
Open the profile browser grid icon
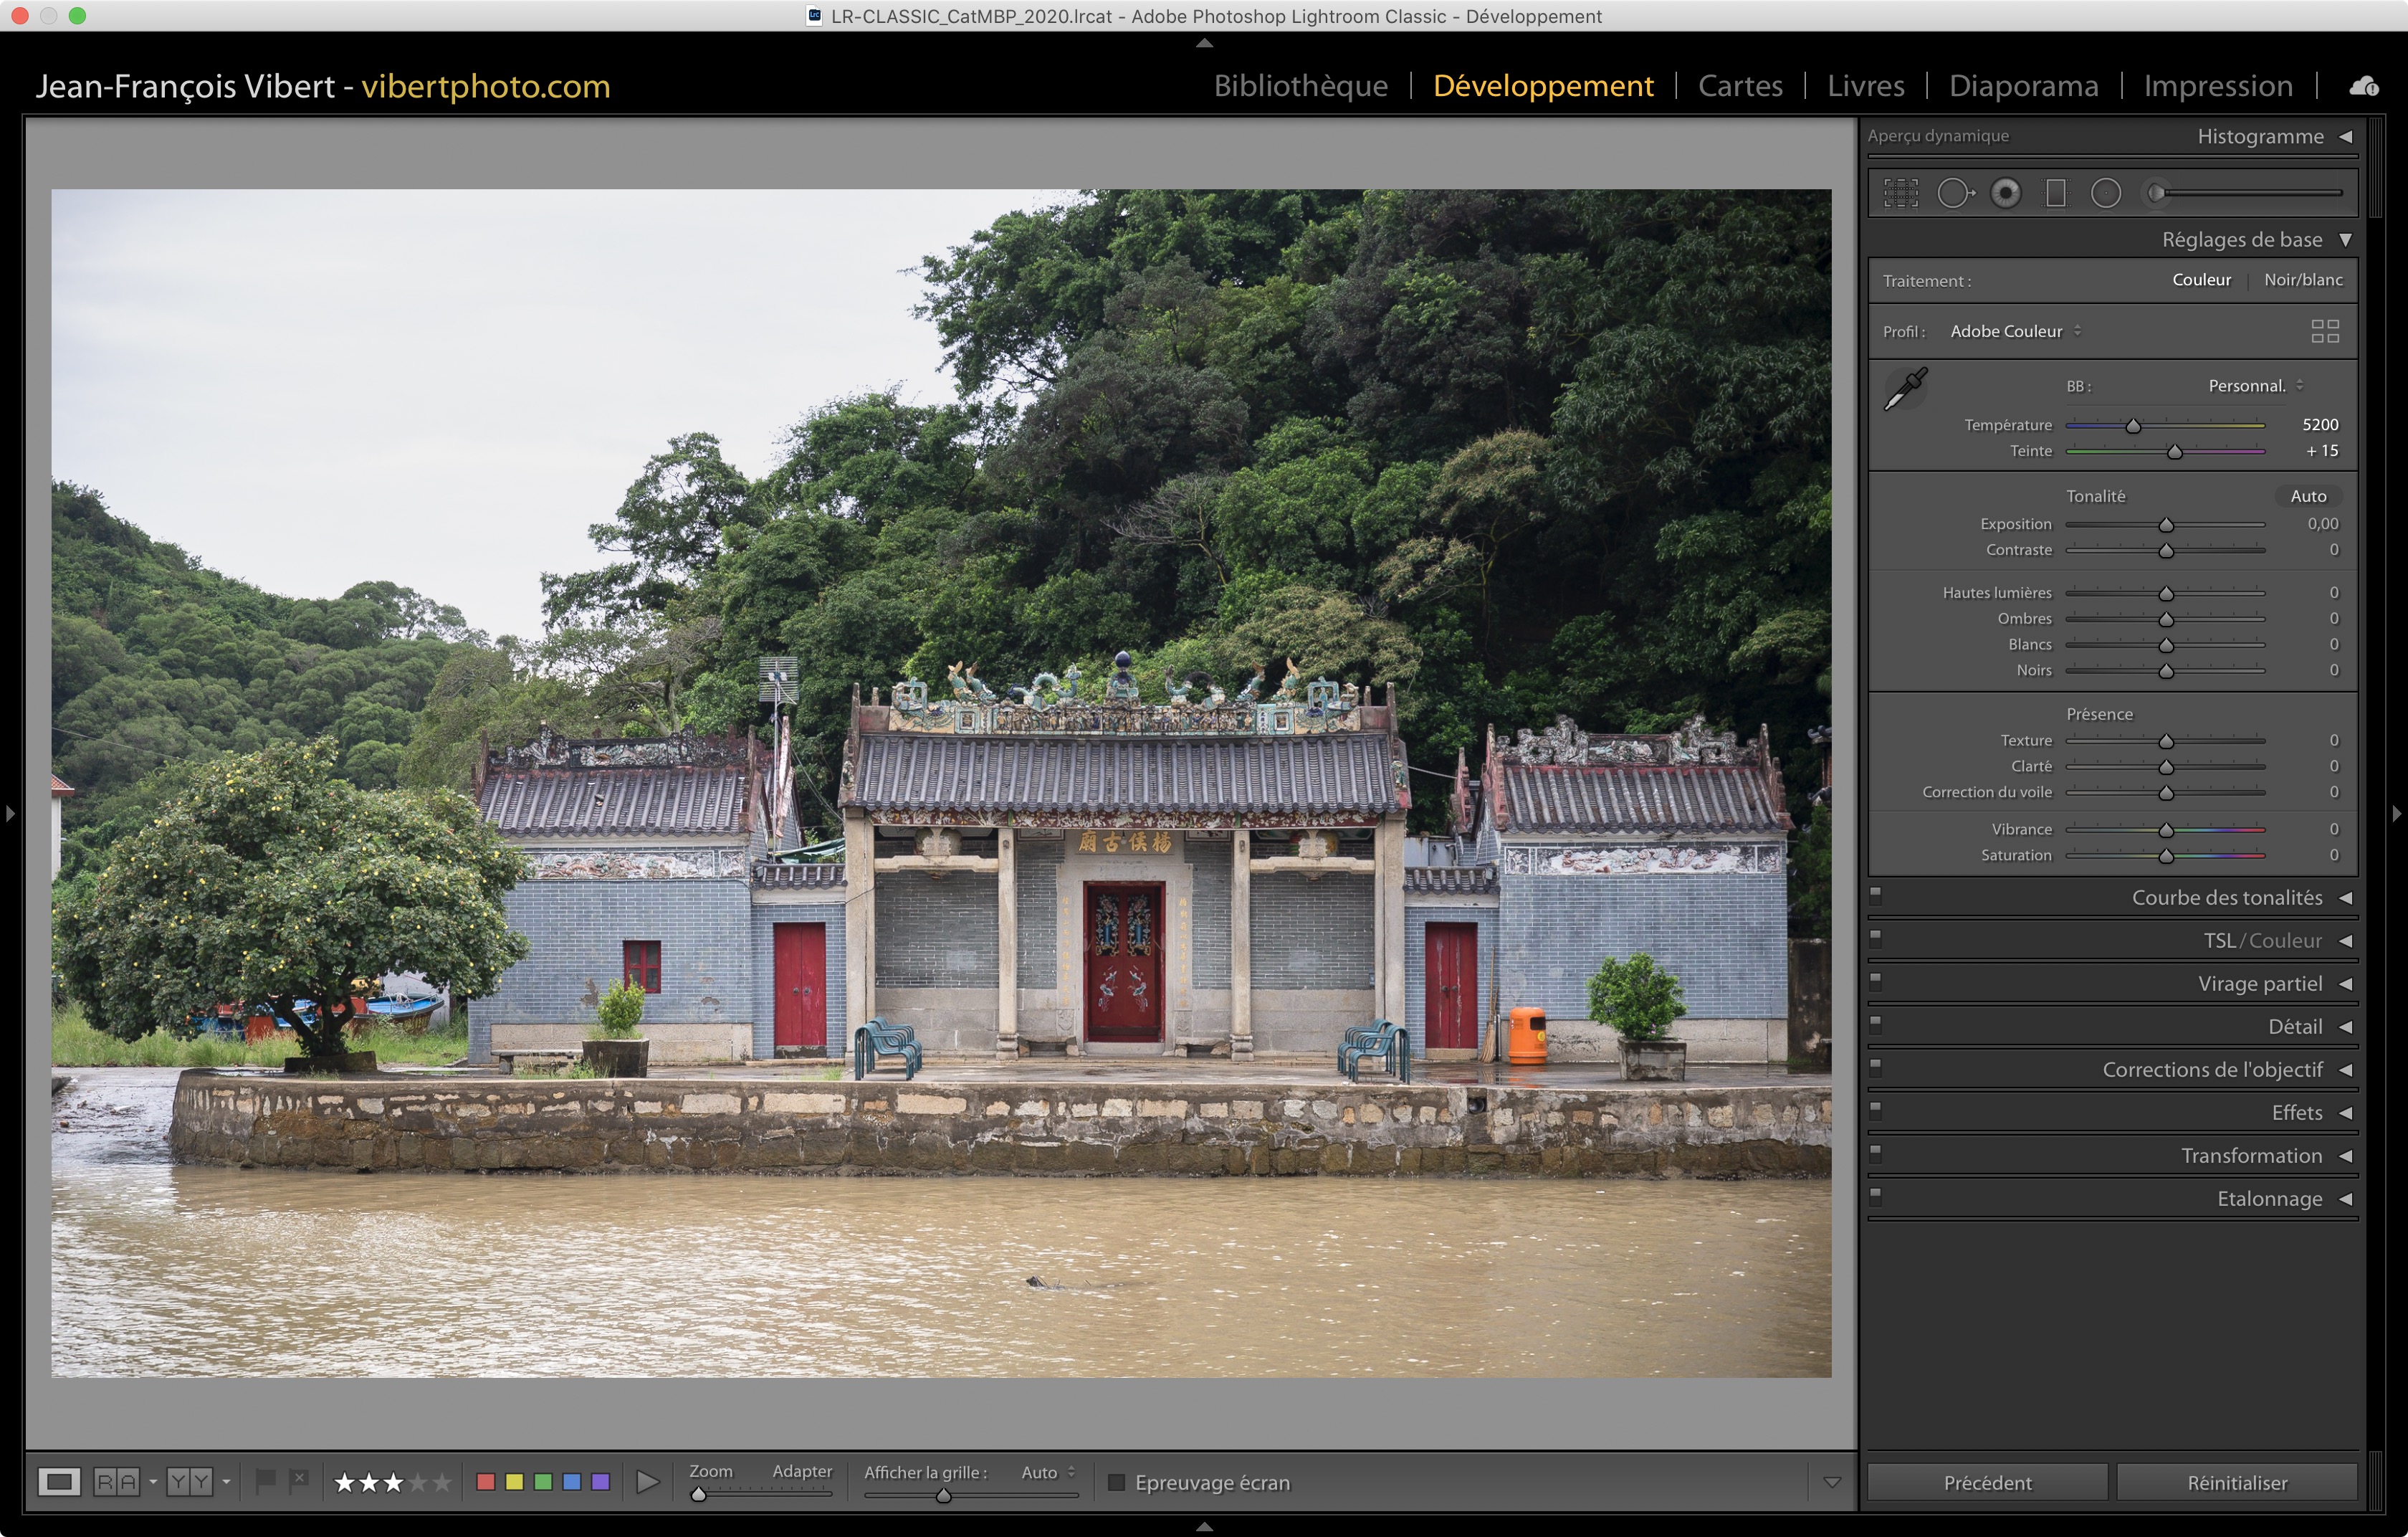point(2324,331)
